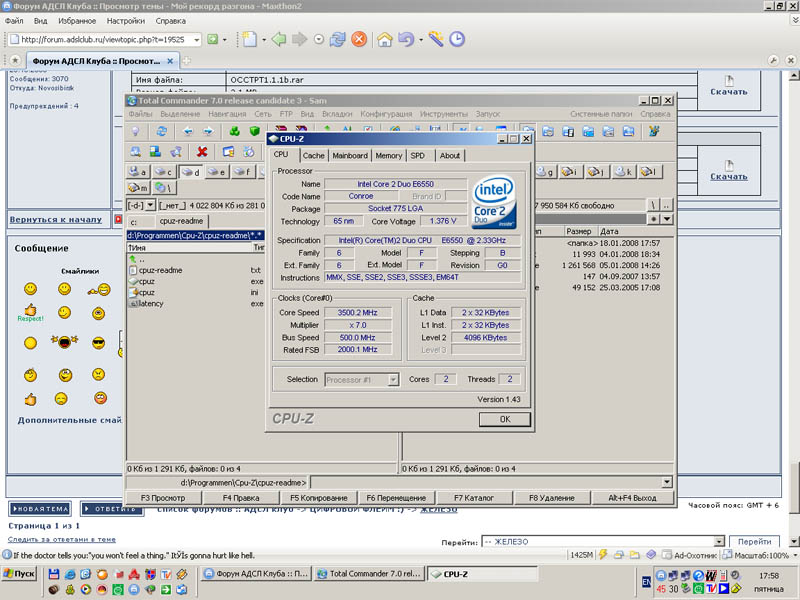Expand the command line history dropdown
This screenshot has height=600, width=800.
pos(667,482)
